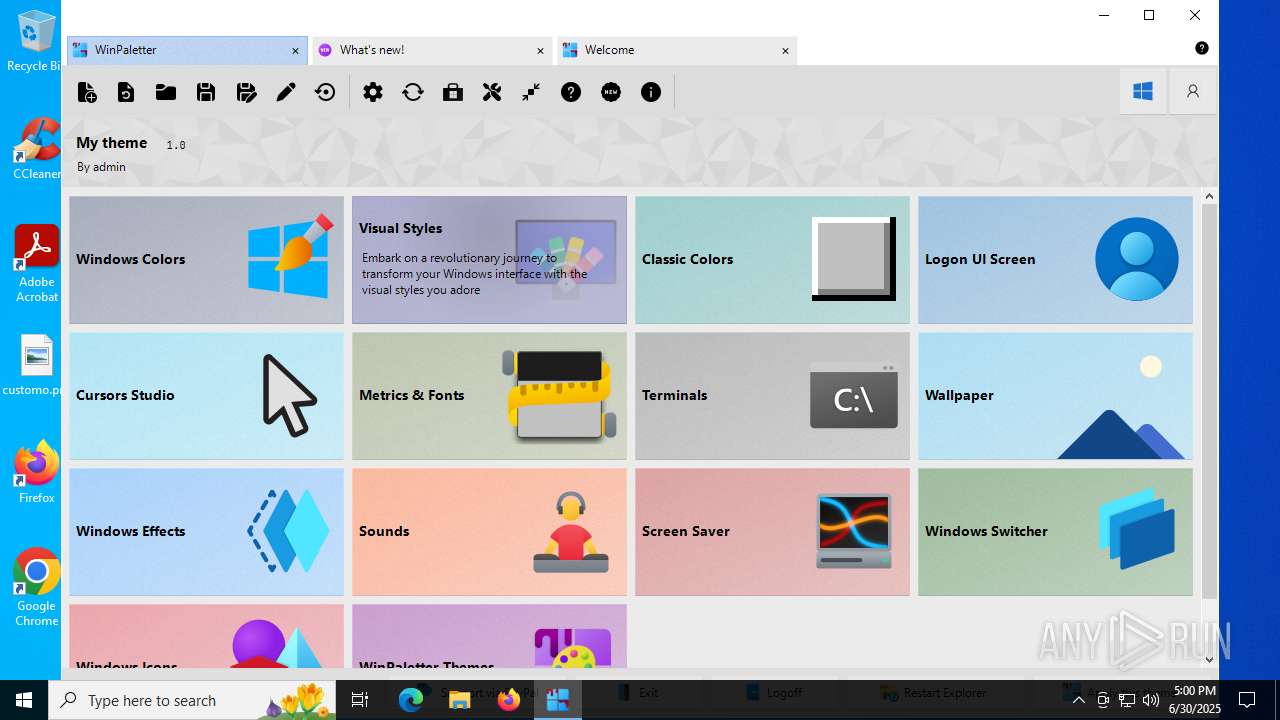Click the 1.0 version label

pyautogui.click(x=176, y=145)
